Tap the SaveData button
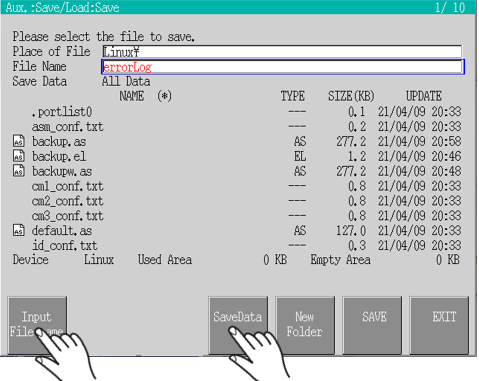This screenshot has height=381, width=479. click(238, 325)
